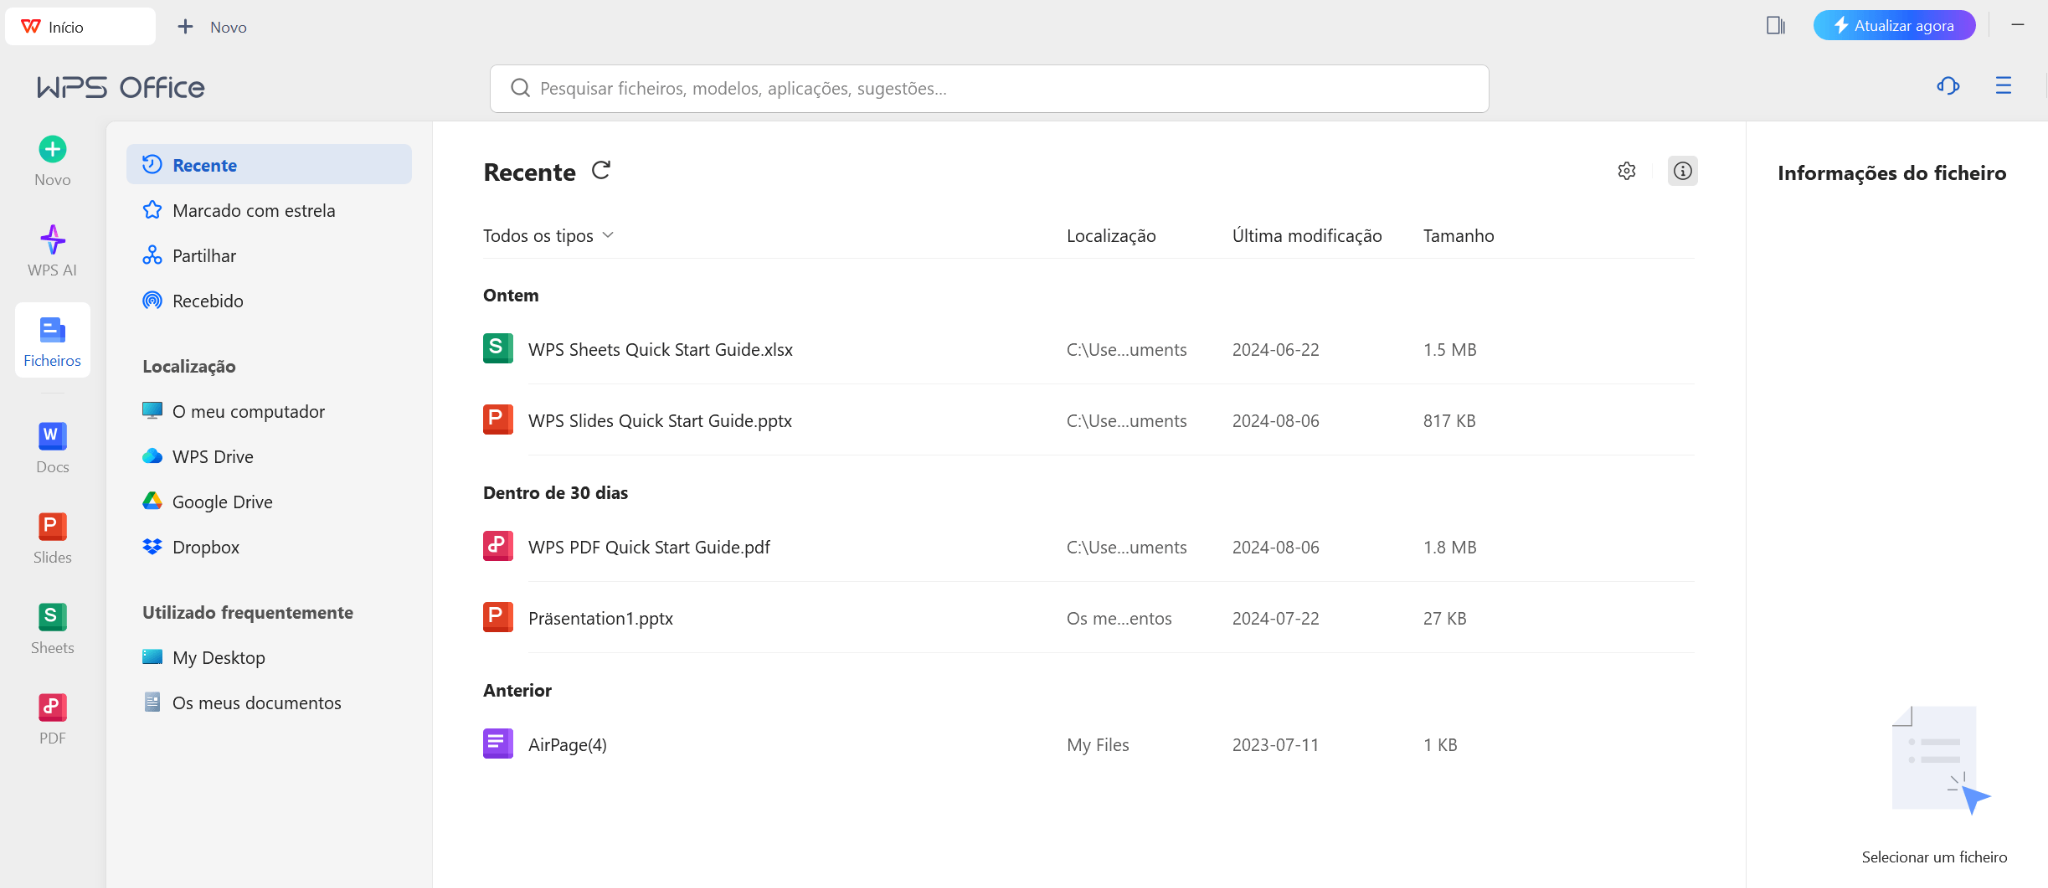Click the search files input field
Image resolution: width=2048 pixels, height=888 pixels.
[988, 89]
